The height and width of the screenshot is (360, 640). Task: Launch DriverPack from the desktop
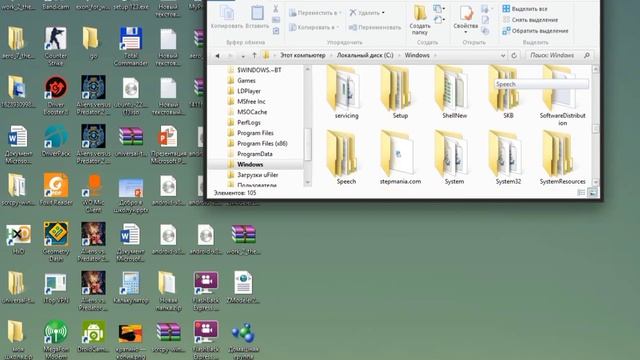coord(56,140)
